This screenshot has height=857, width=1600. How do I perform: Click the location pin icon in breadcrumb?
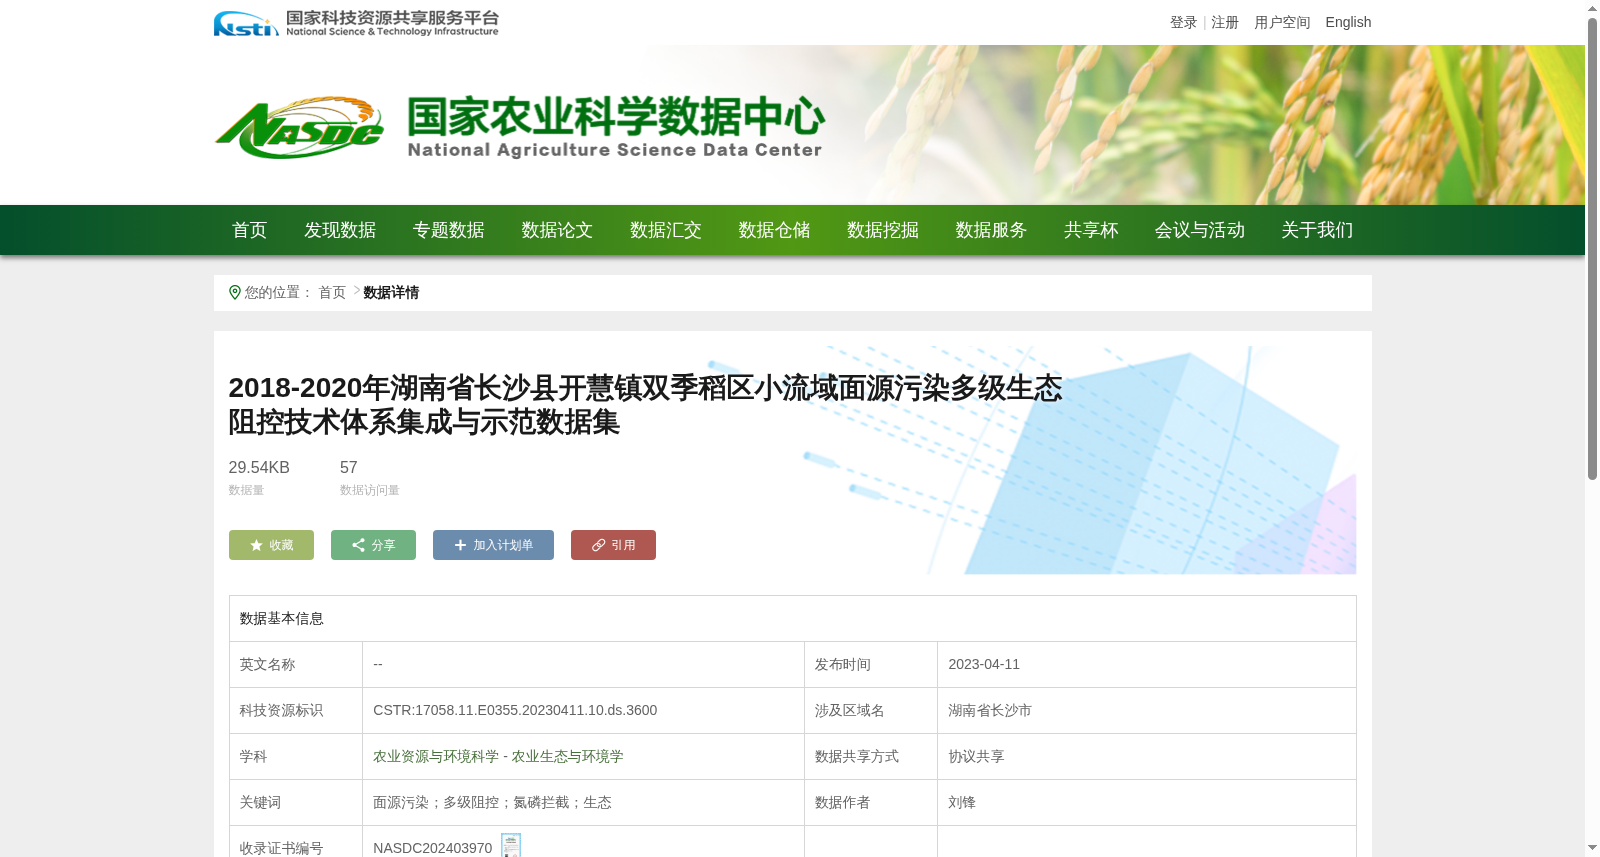pos(235,292)
